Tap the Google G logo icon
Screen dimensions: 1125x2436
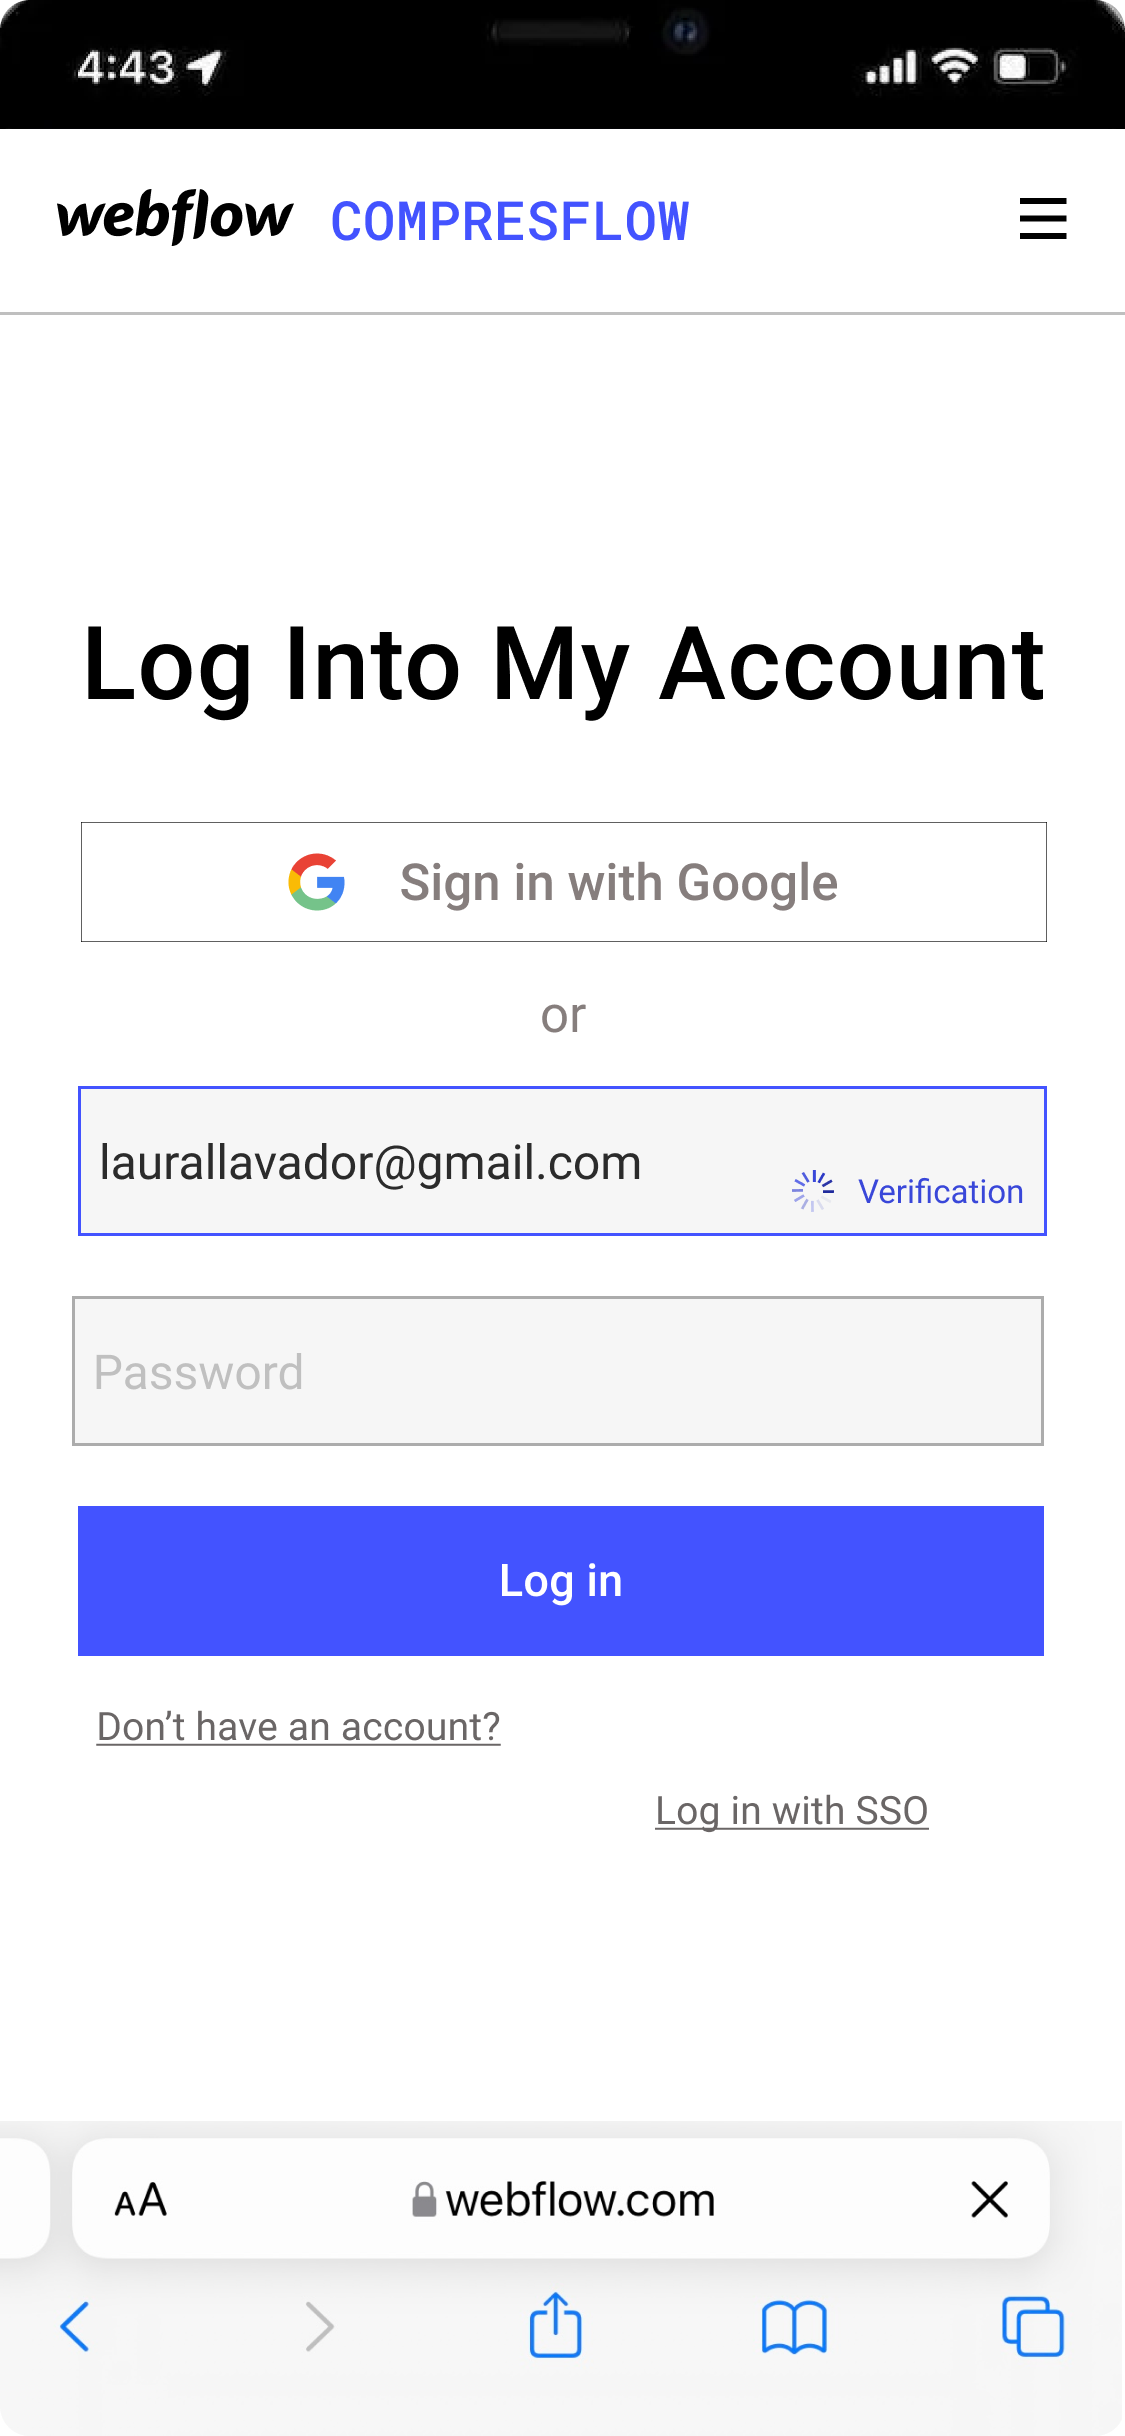pos(317,882)
